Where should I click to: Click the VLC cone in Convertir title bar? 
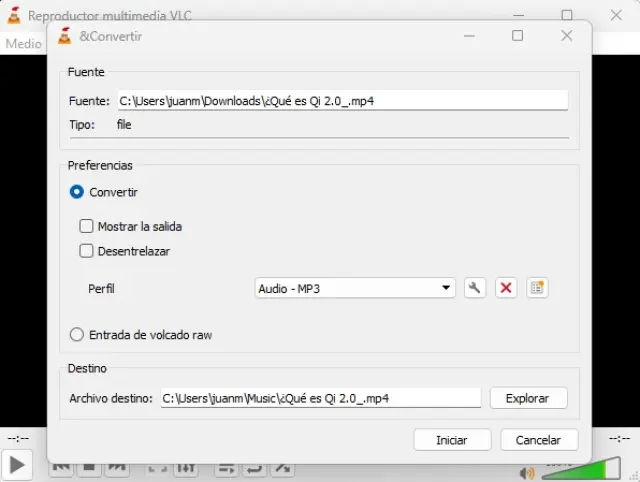click(65, 36)
